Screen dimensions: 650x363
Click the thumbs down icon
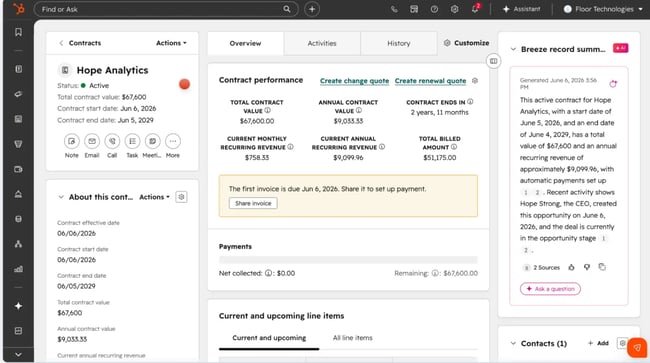(587, 267)
